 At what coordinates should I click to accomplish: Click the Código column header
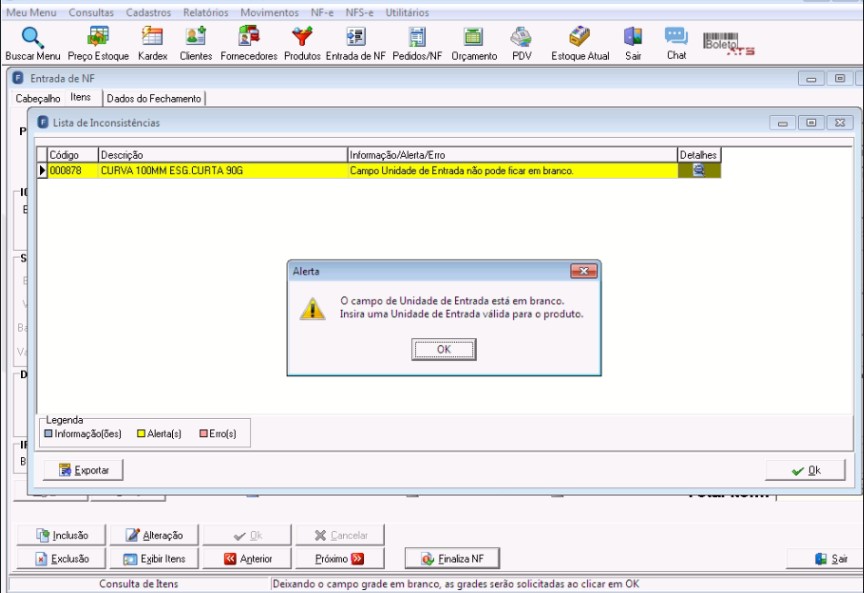click(73, 155)
